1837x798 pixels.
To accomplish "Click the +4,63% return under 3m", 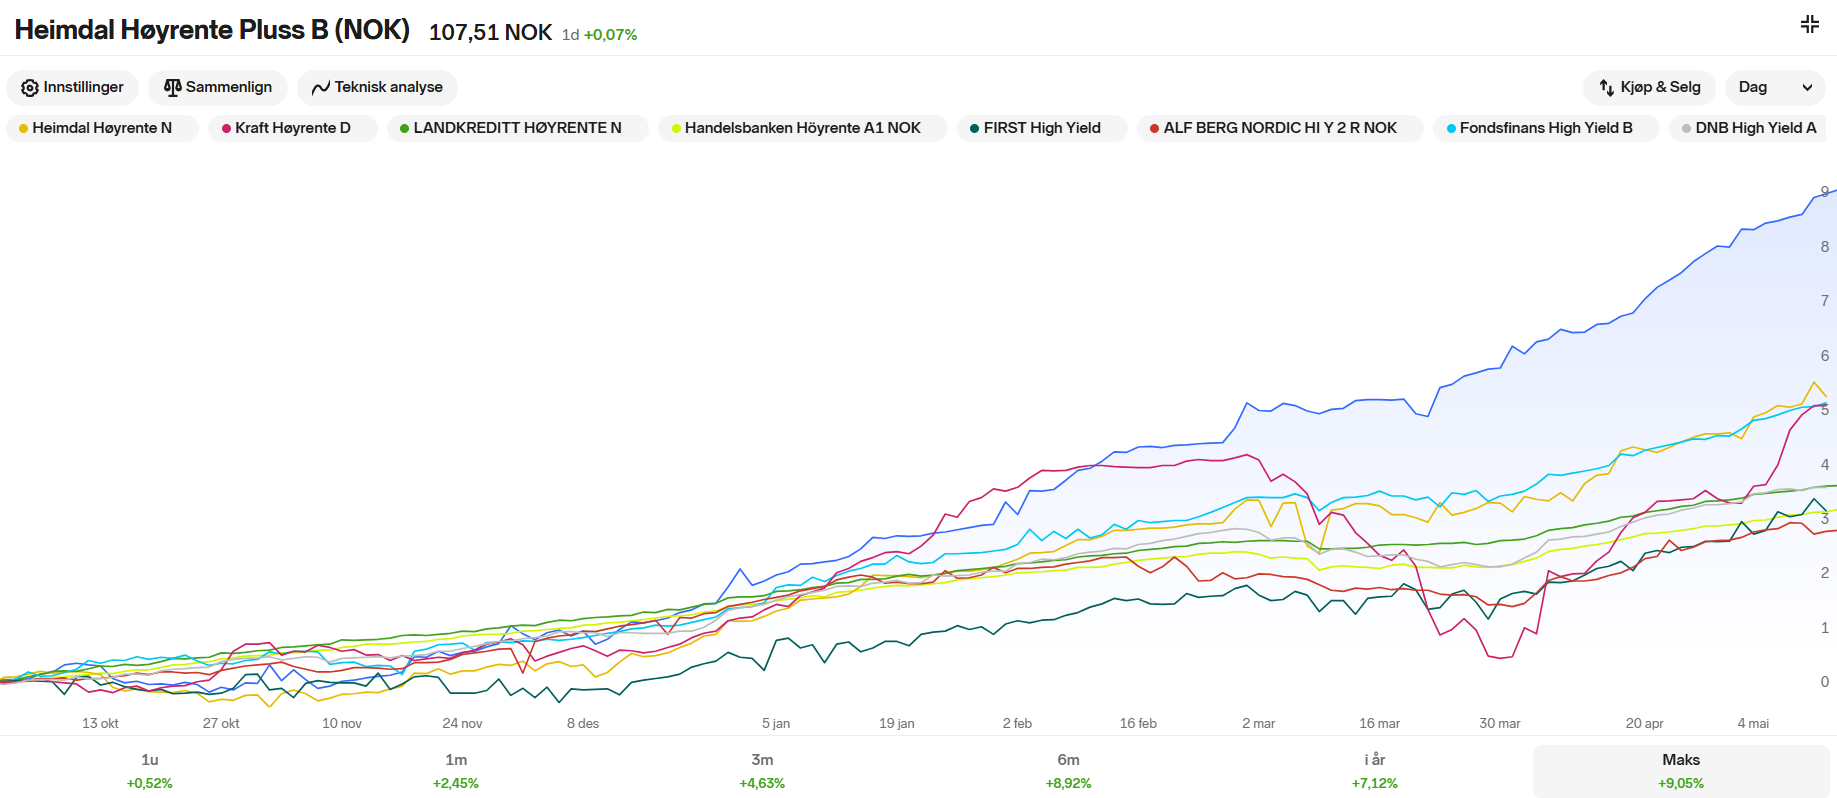I will pyautogui.click(x=762, y=784).
